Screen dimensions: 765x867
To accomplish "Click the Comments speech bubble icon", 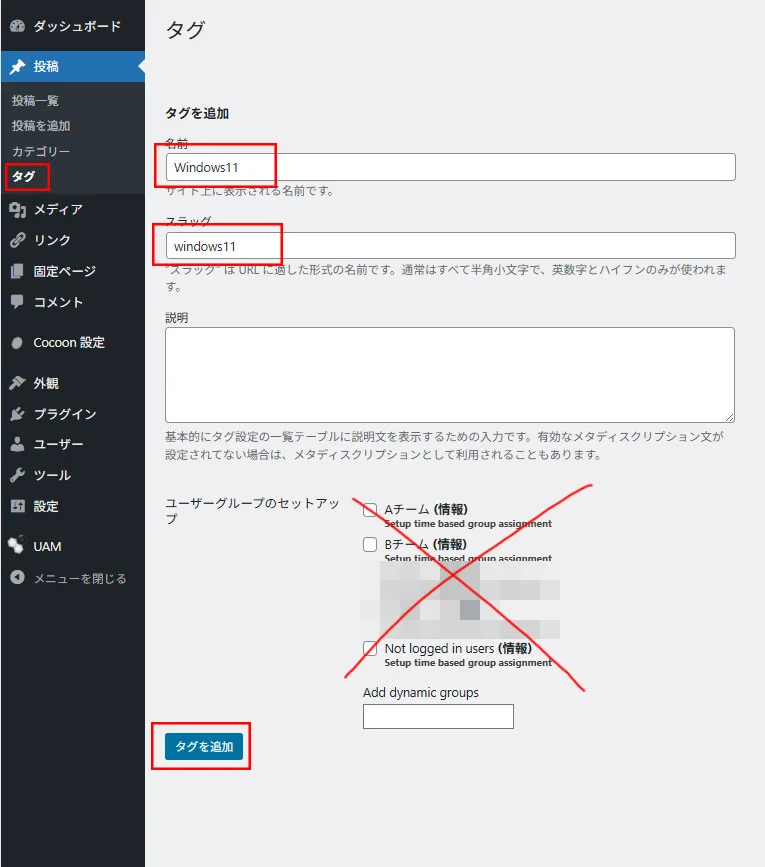I will 17,302.
